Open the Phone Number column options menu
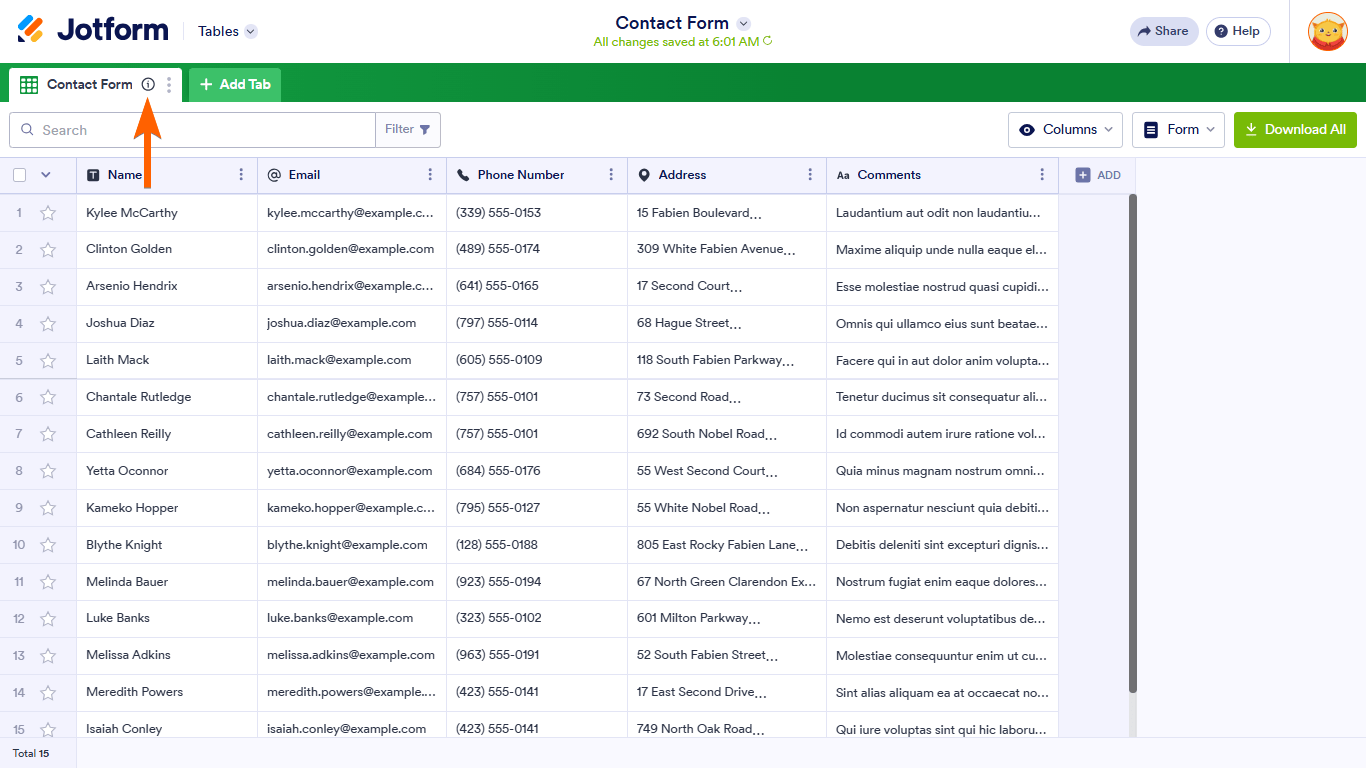Viewport: 1366px width, 768px height. pos(611,175)
